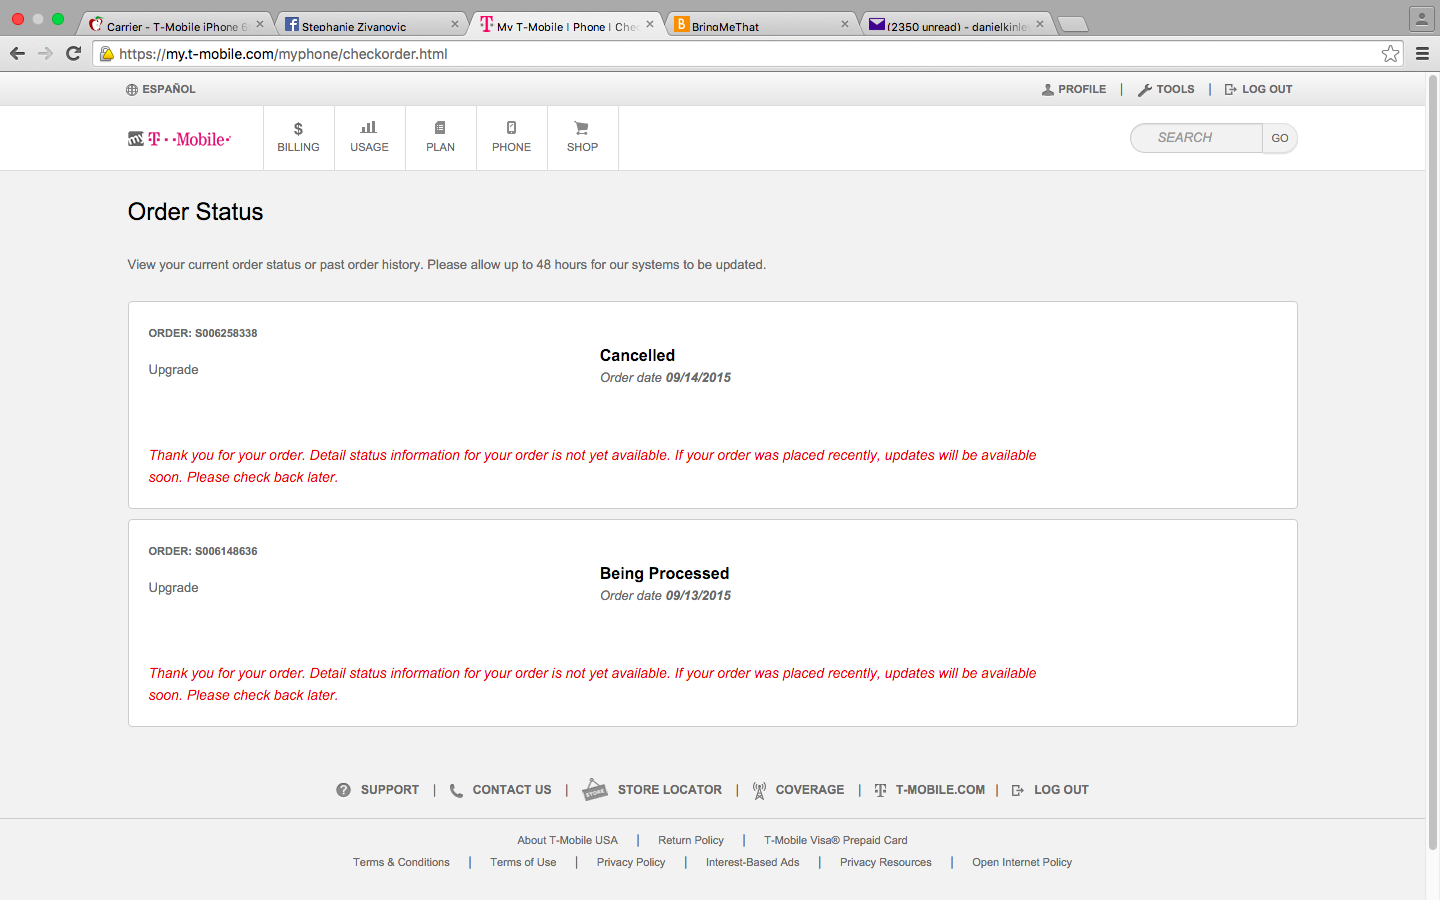Open Terms & Conditions link
This screenshot has height=900, width=1440.
401,862
